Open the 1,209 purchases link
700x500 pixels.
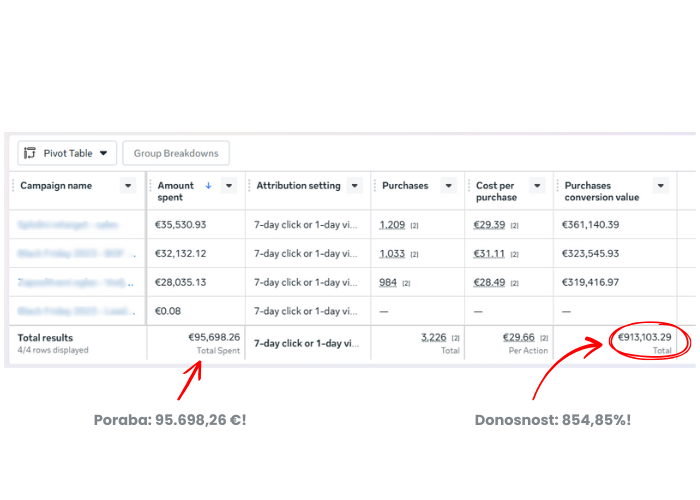click(x=392, y=225)
